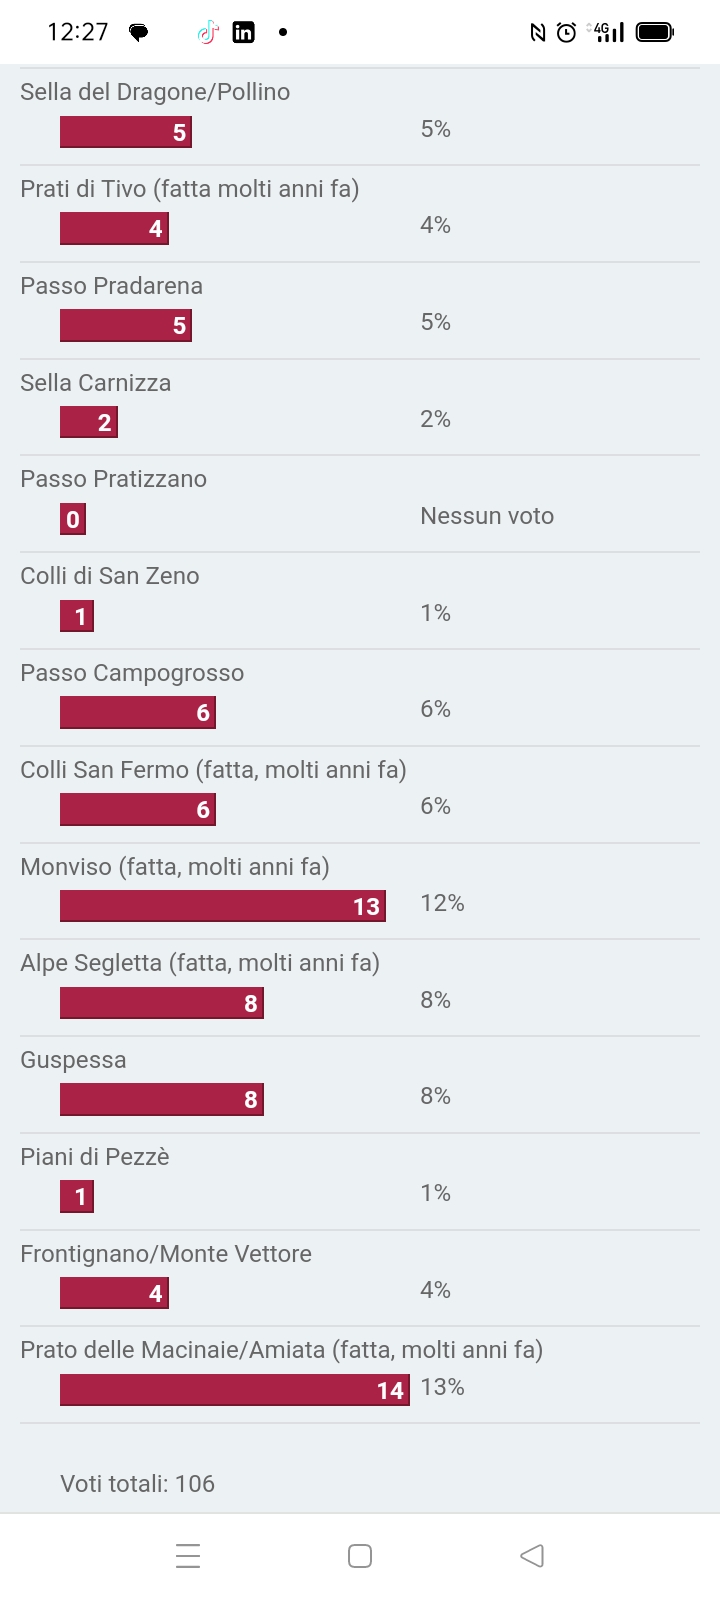This screenshot has width=720, height=1600.
Task: Tap the Sella del Dragone/Pollino option label
Action: (x=155, y=92)
